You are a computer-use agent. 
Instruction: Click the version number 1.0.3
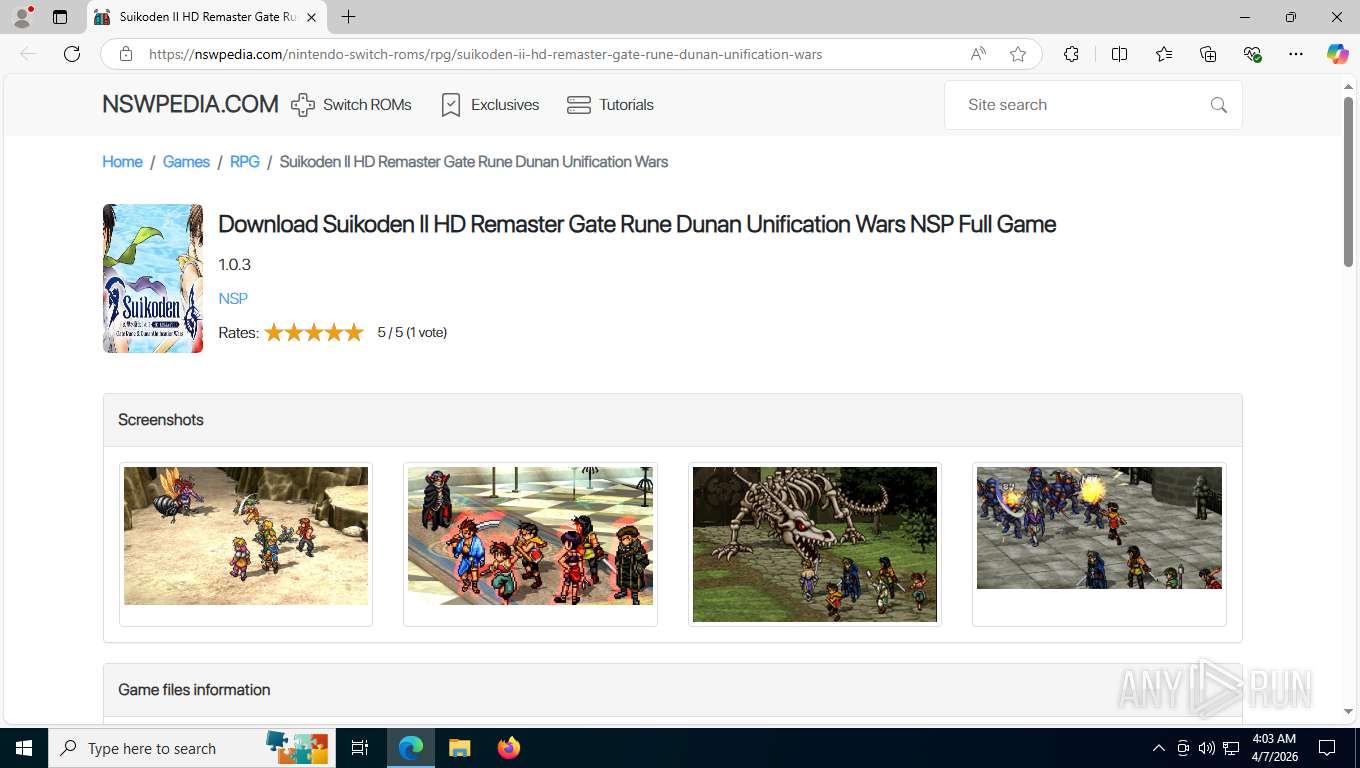tap(234, 265)
